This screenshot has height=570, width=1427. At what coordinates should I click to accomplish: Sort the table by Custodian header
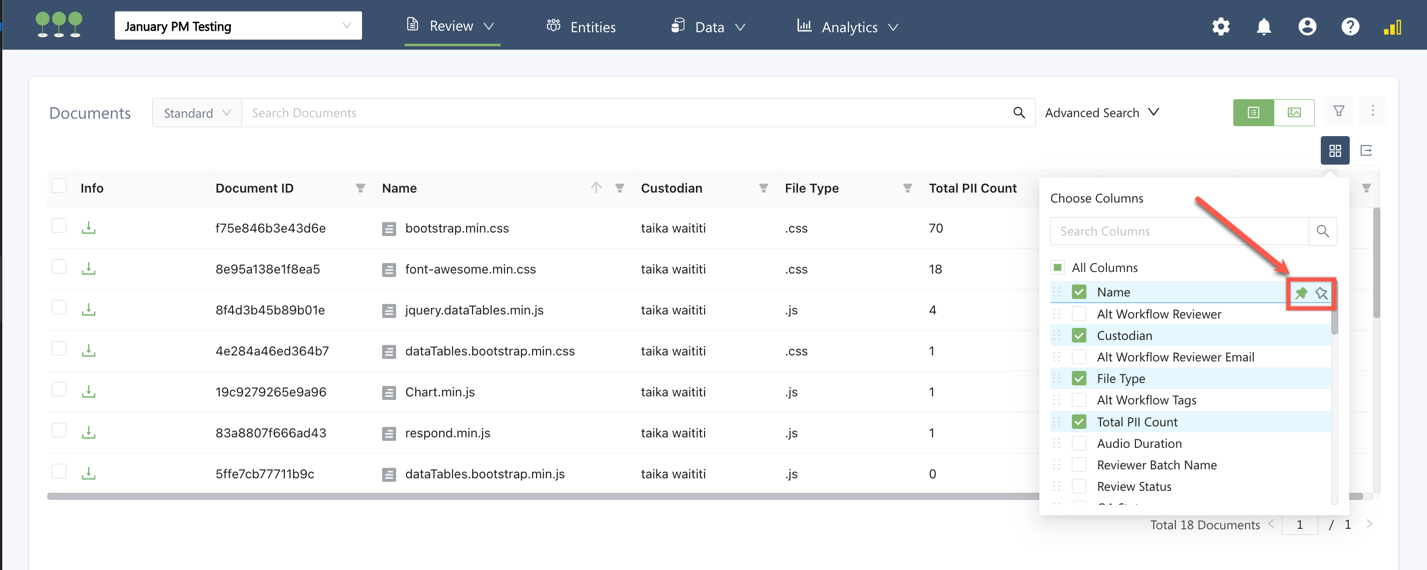[672, 188]
